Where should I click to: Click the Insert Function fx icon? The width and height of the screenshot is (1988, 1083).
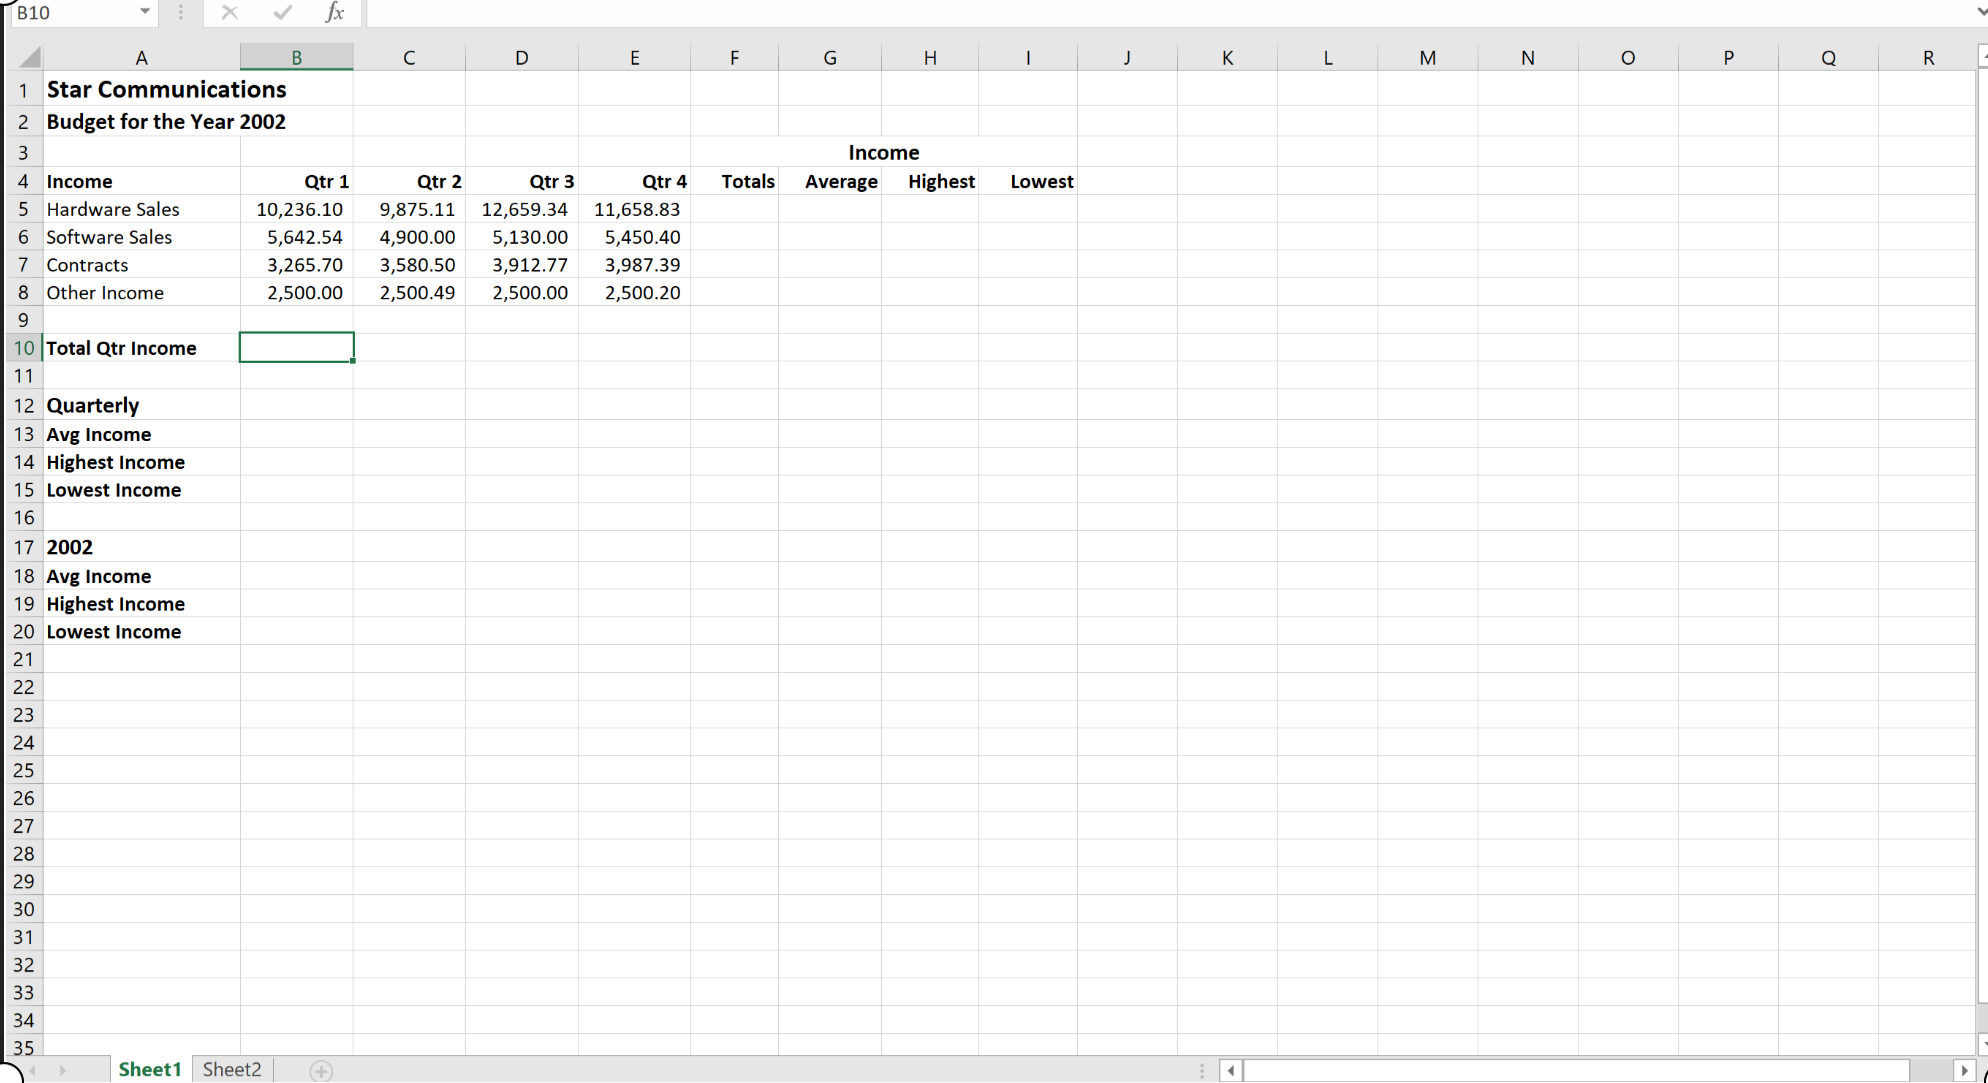[335, 12]
